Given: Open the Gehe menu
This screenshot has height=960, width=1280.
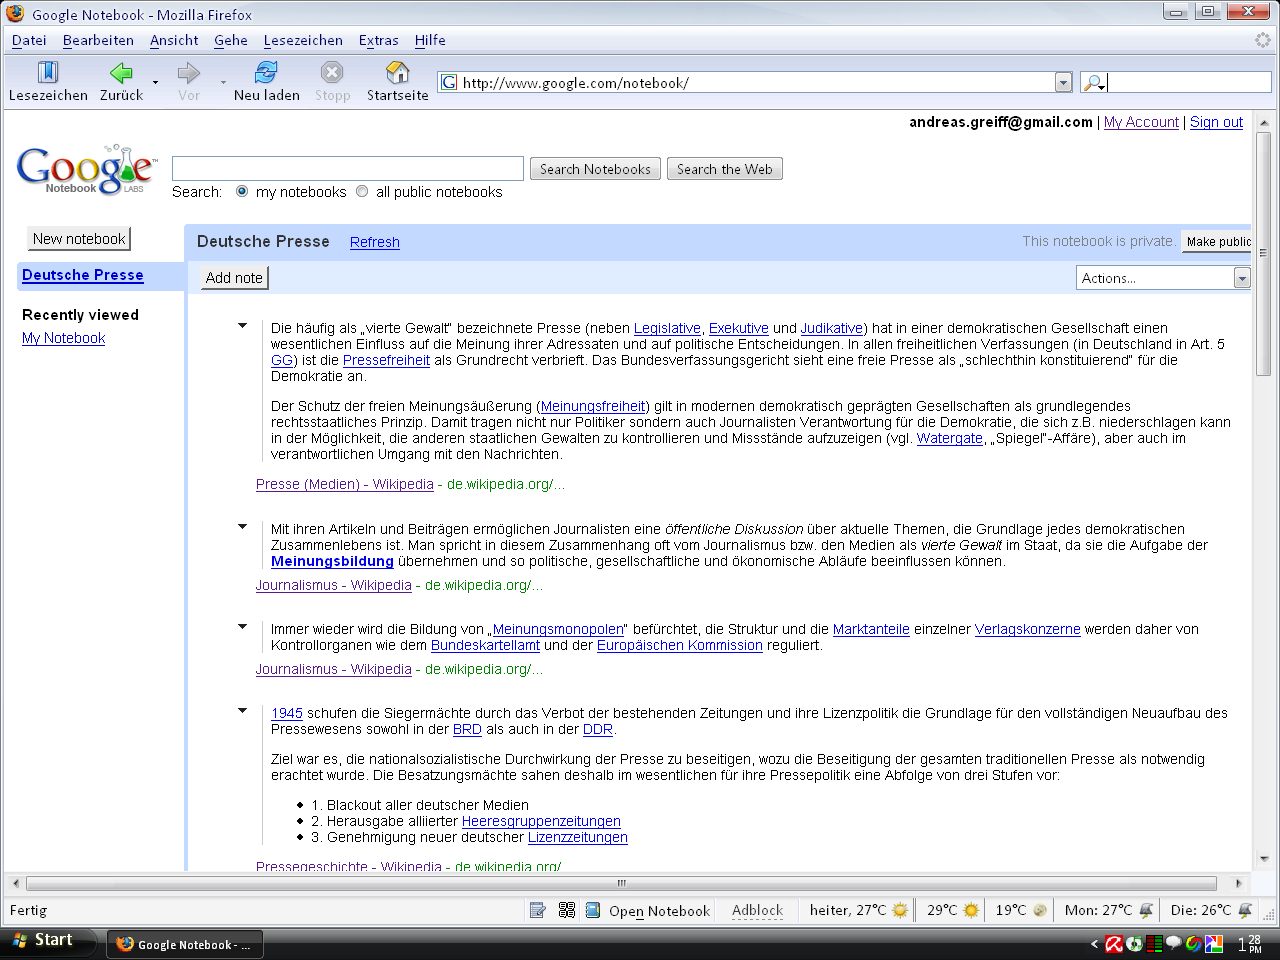Looking at the screenshot, I should click(231, 40).
